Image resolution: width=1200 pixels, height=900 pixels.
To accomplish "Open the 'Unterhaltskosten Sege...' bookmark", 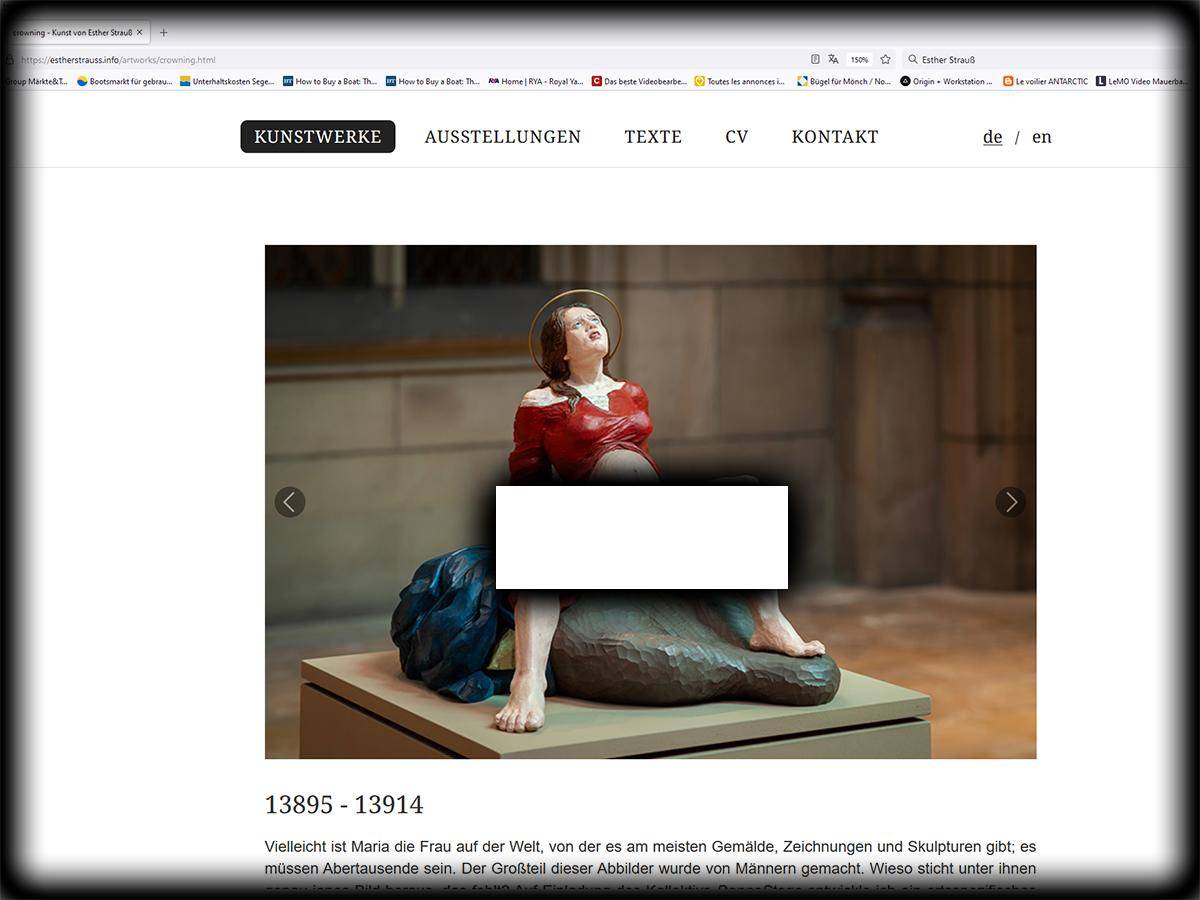I will click(x=227, y=81).
